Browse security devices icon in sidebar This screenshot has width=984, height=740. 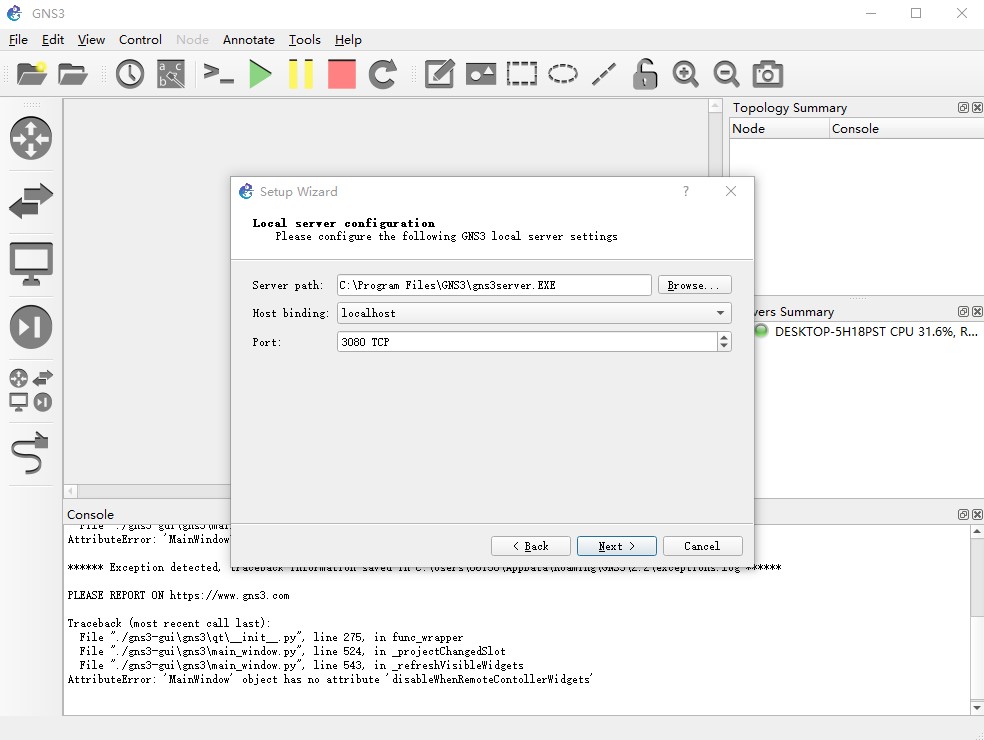31,326
